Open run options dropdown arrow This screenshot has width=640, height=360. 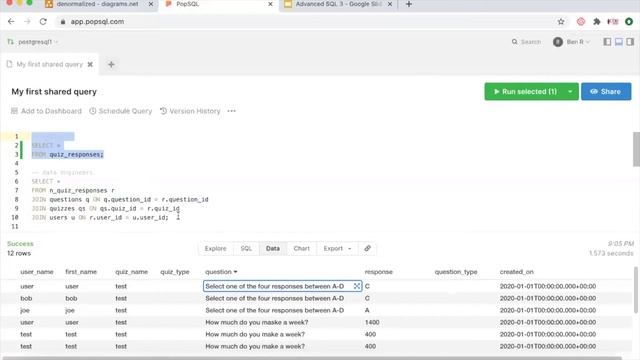(570, 91)
